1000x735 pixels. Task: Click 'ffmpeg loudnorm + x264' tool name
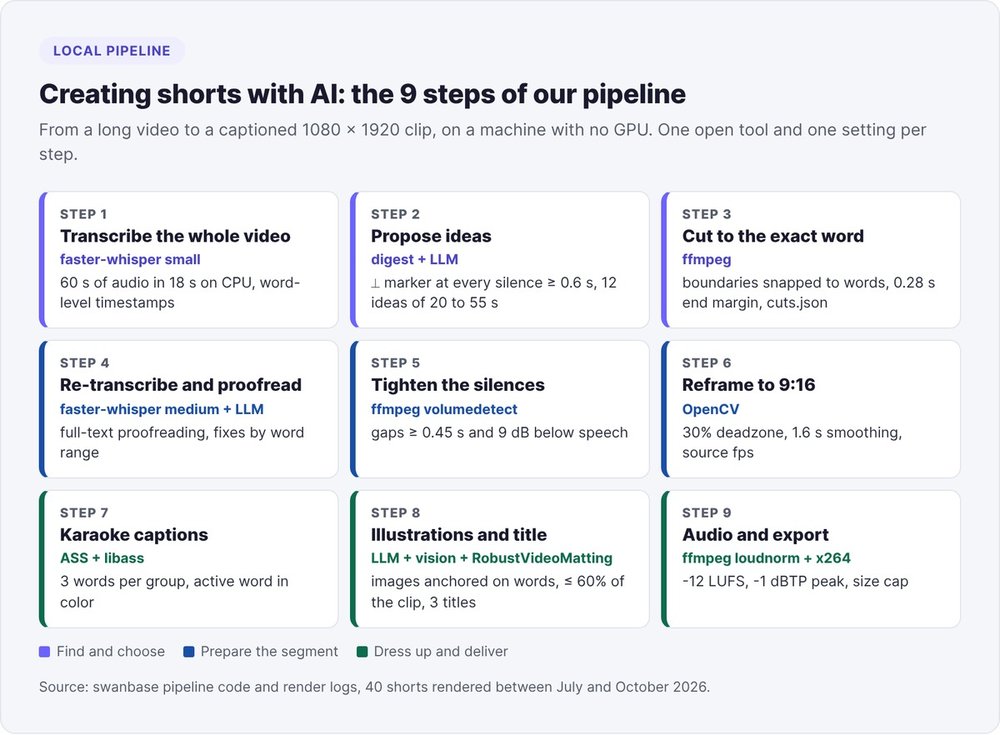pyautogui.click(x=767, y=558)
